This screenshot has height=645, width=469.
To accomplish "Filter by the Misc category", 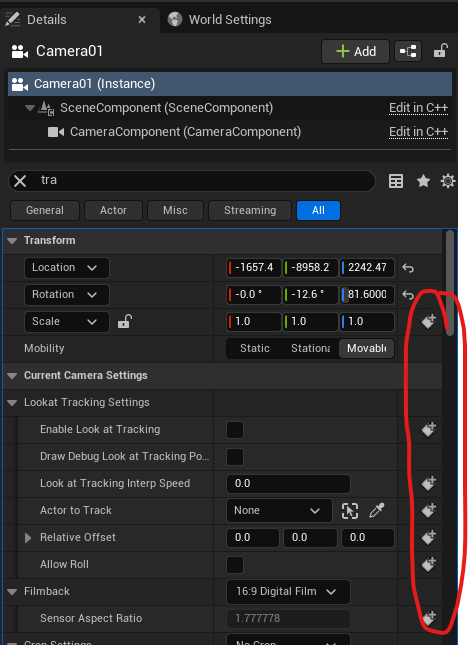I will tap(175, 211).
